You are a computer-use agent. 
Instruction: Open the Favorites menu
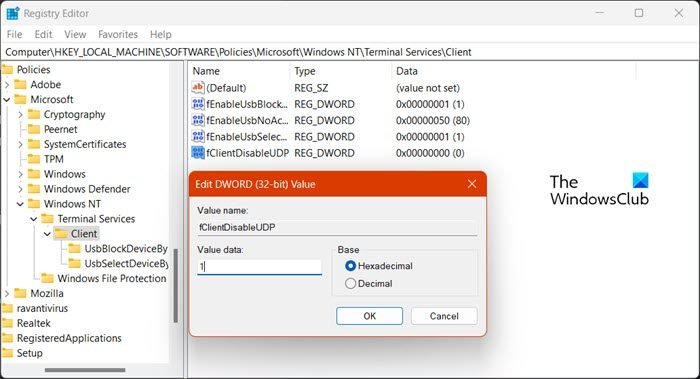click(118, 34)
